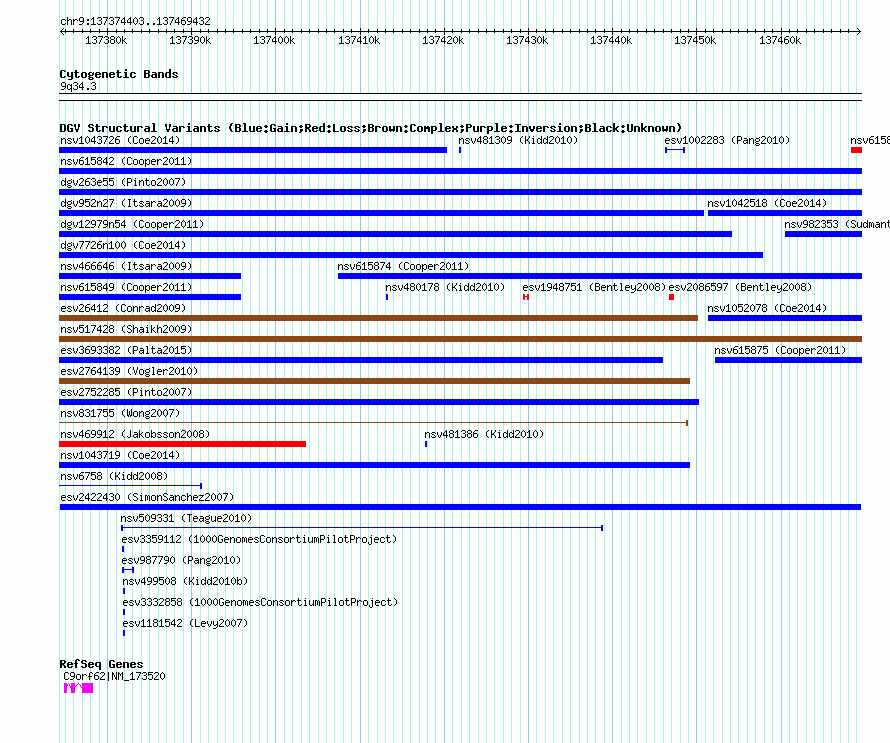This screenshot has height=743, width=890.
Task: Select the nsv1052078 (Coe2014) label
Action: pyautogui.click(x=767, y=308)
